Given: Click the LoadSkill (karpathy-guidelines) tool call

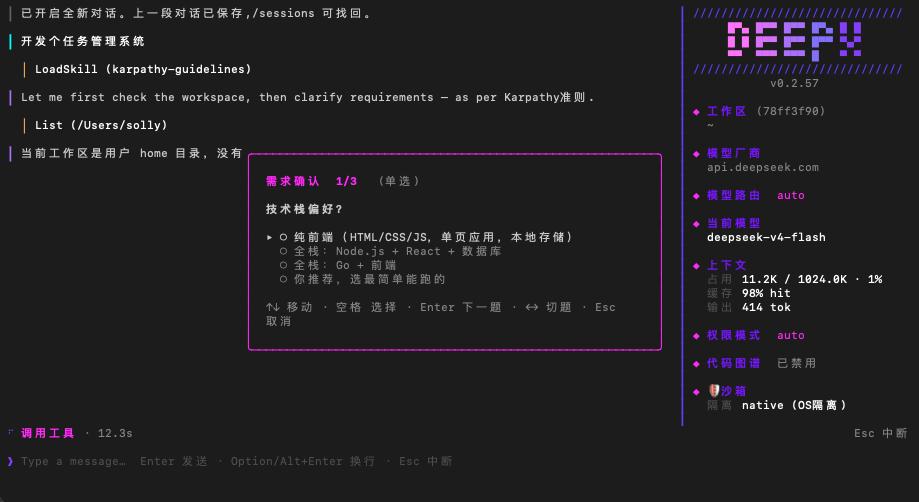Looking at the screenshot, I should (143, 69).
